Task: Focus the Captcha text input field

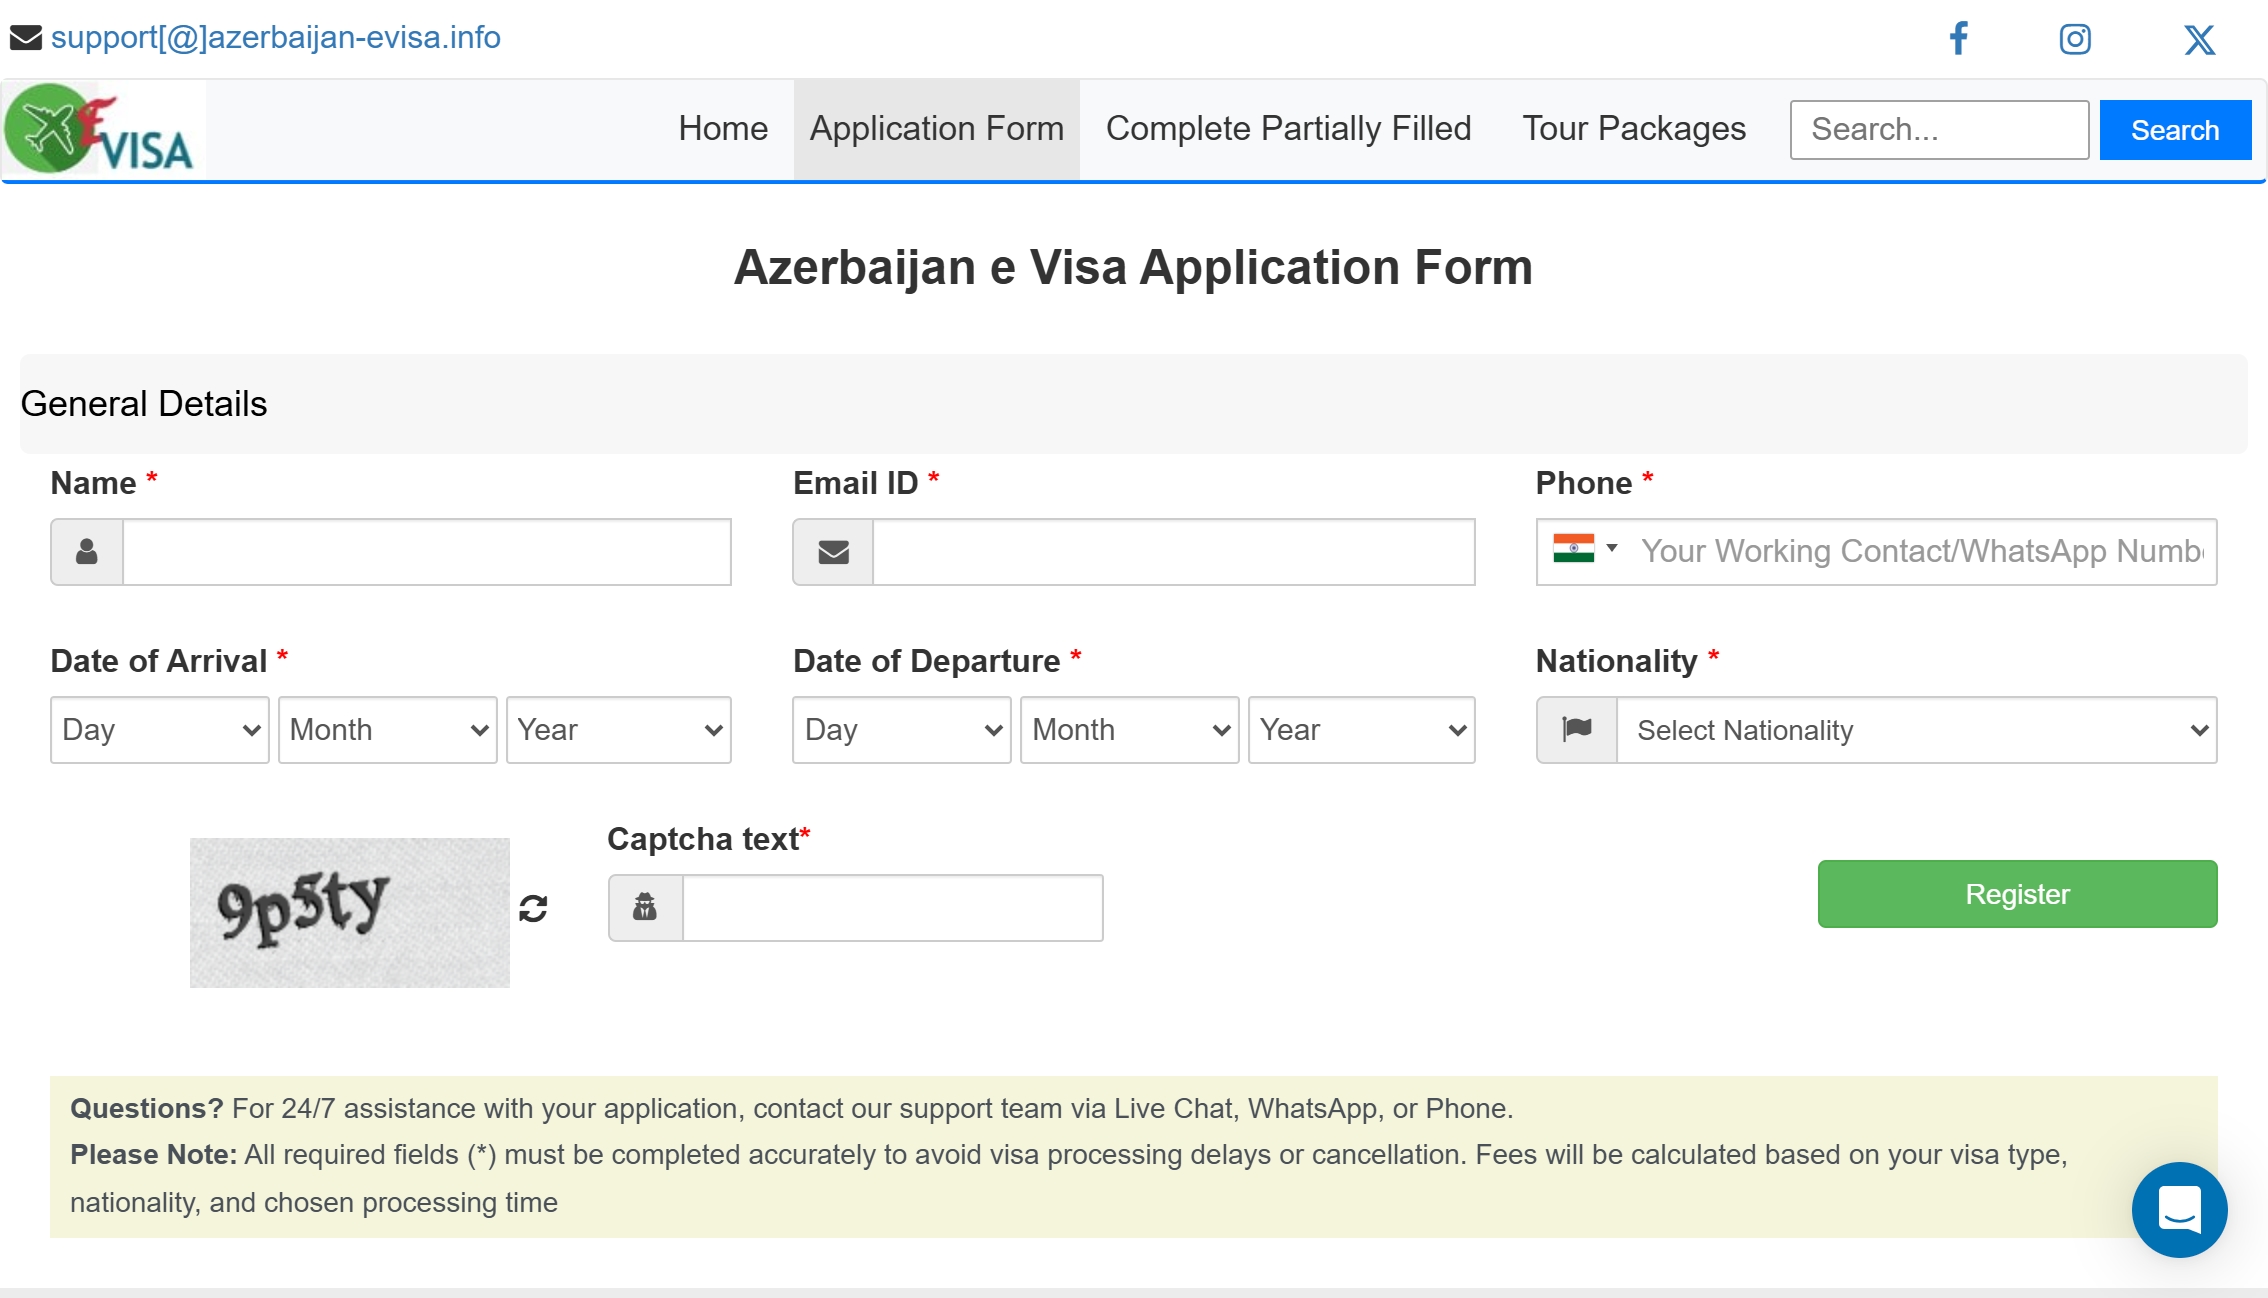Action: 892,908
